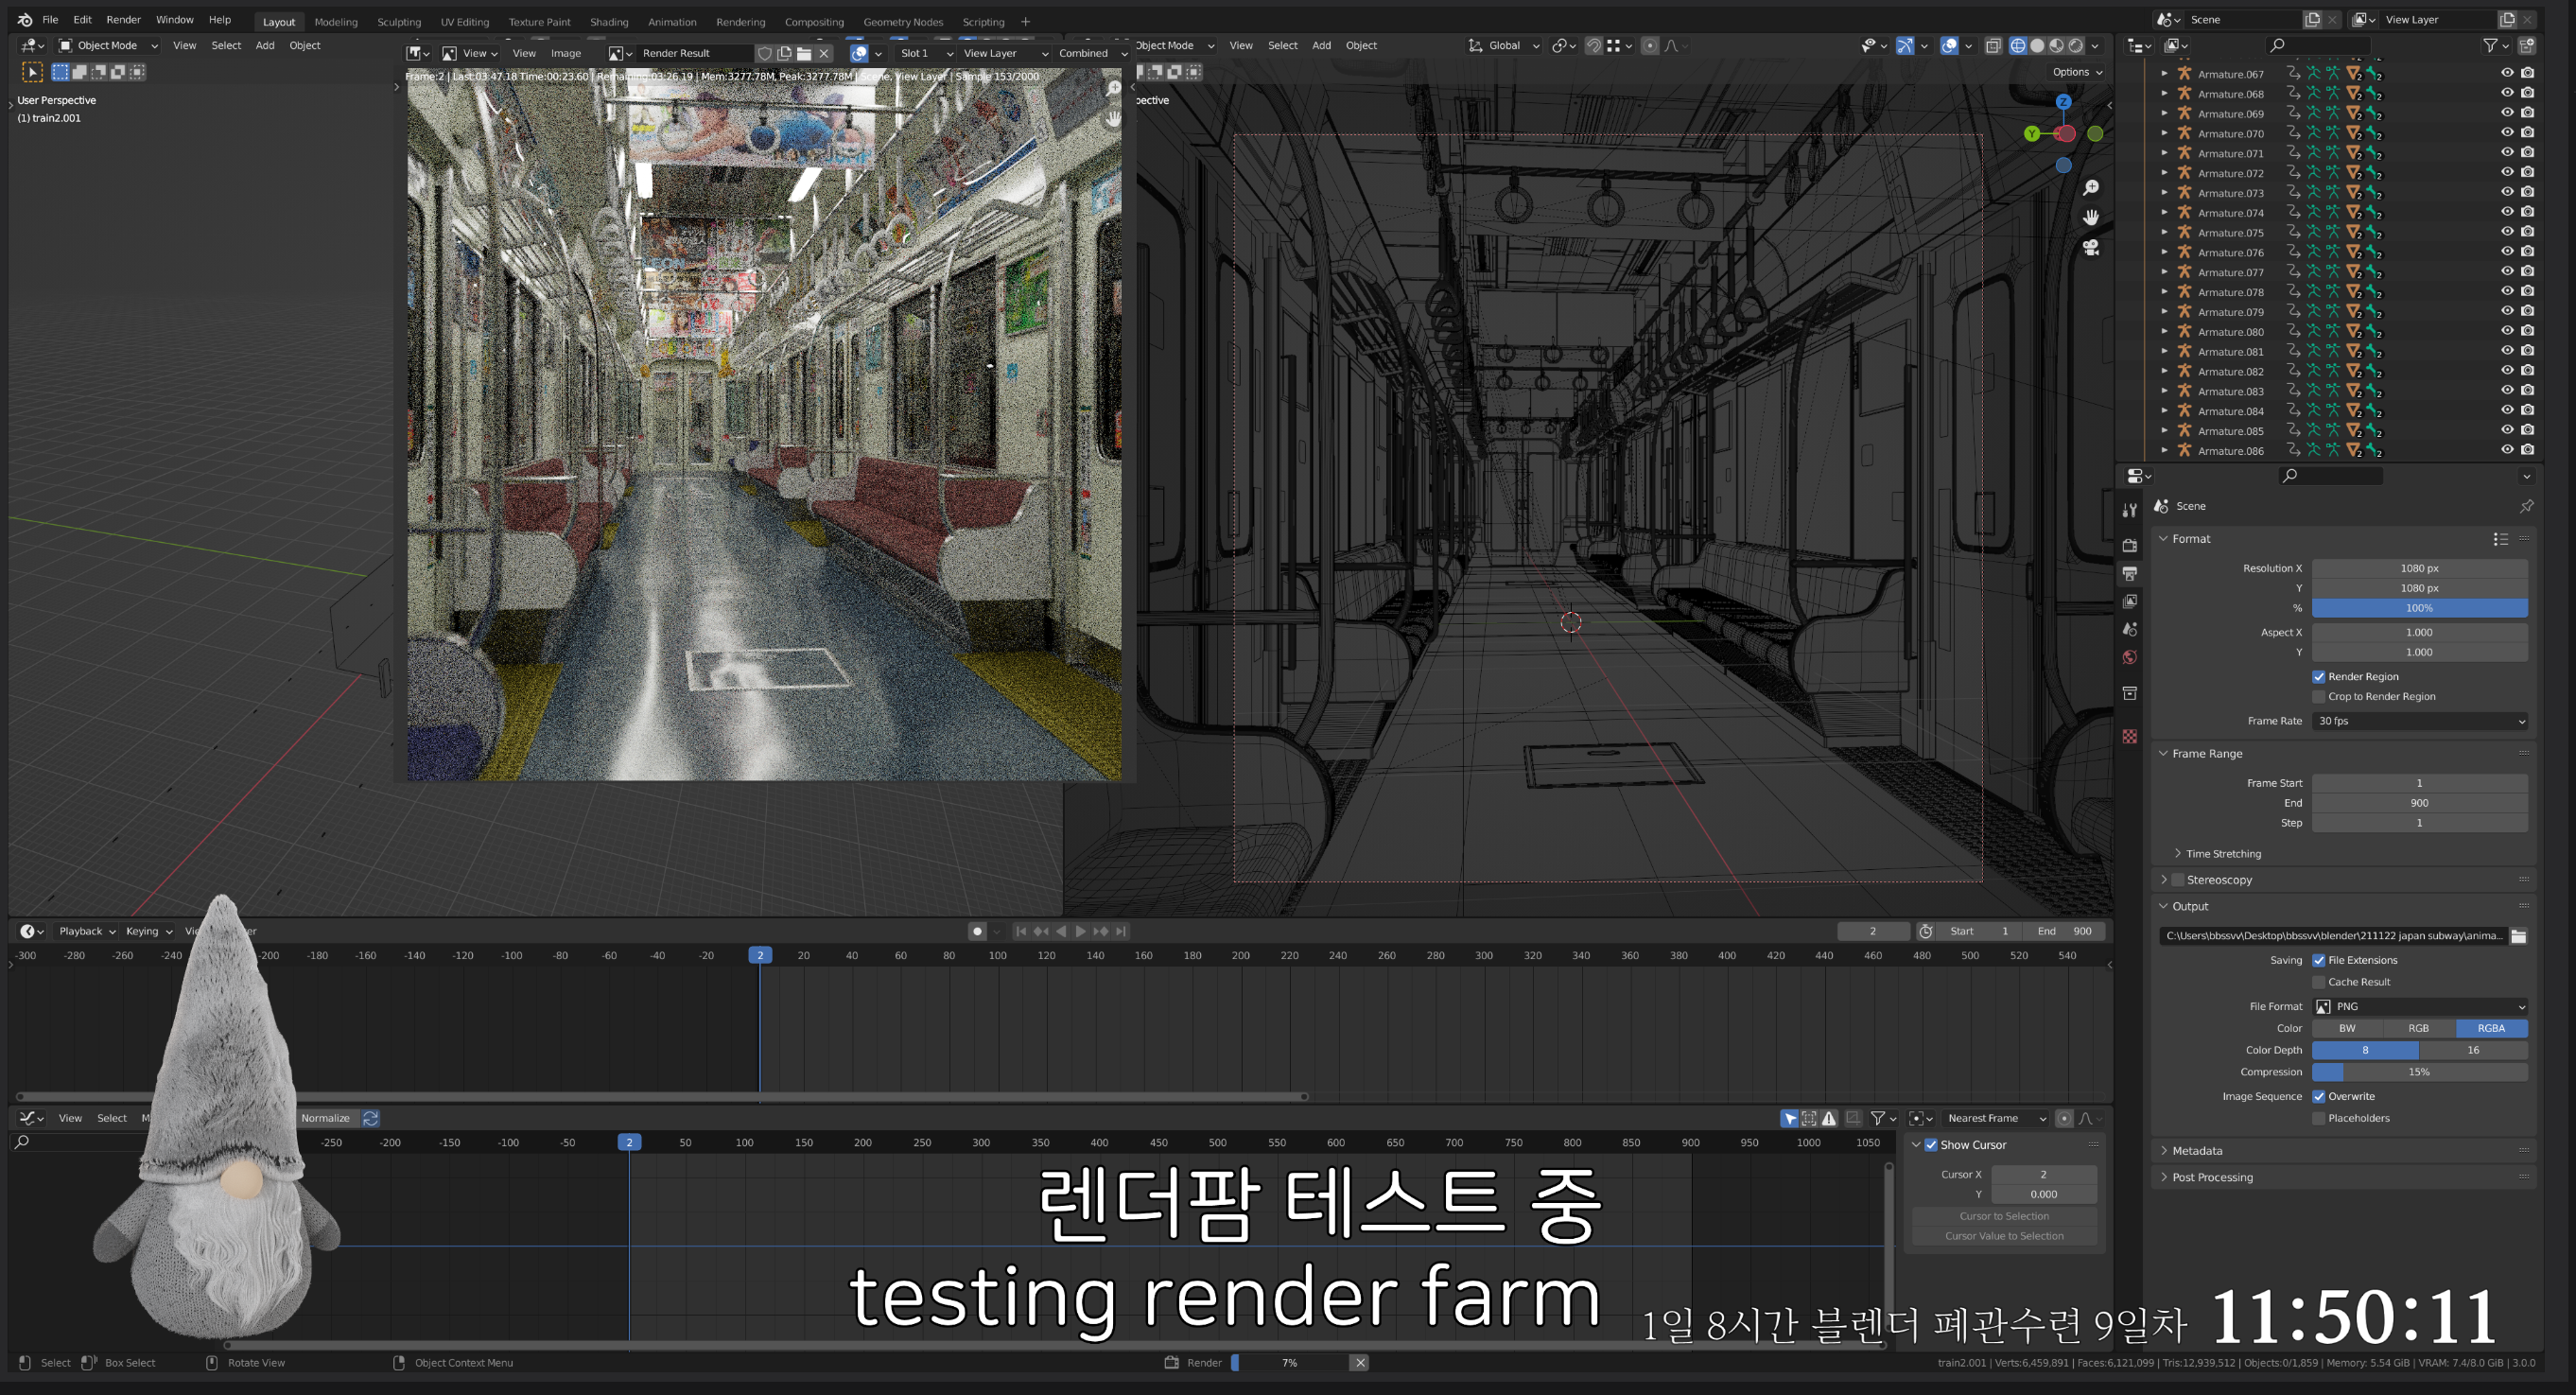Click the Compression 15% slider
Image resolution: width=2576 pixels, height=1395 pixels.
pyautogui.click(x=2419, y=1072)
